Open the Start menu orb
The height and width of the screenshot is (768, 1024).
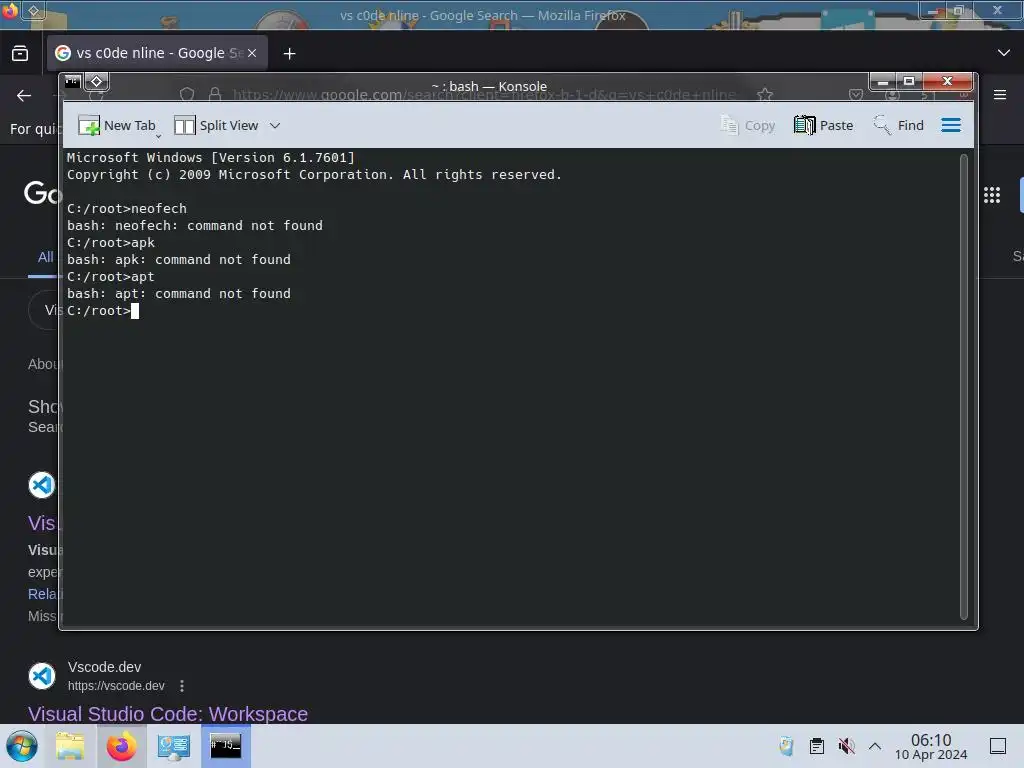click(x=22, y=746)
